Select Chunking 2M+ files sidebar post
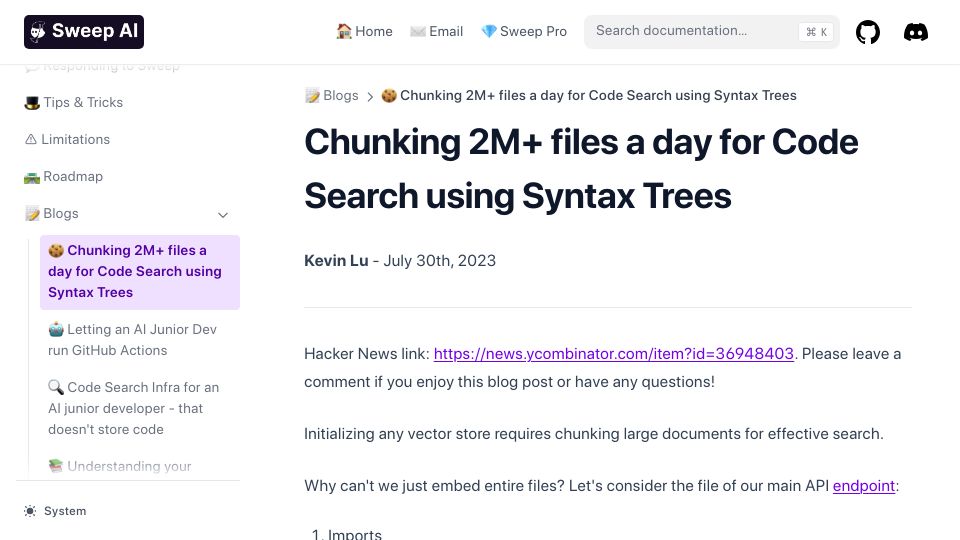 pos(140,272)
